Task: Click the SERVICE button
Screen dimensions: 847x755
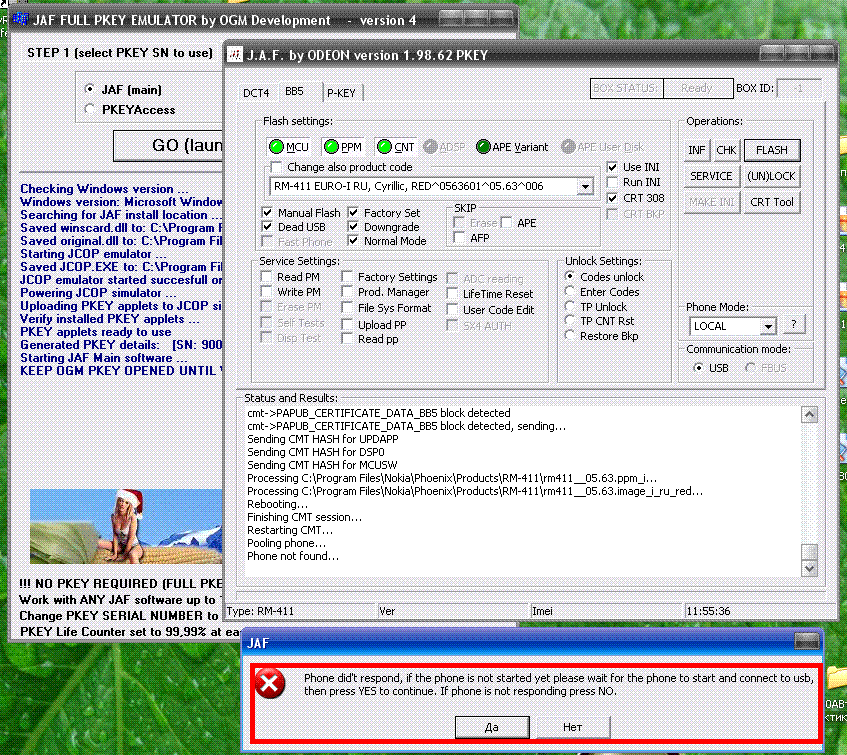Action: 711,176
